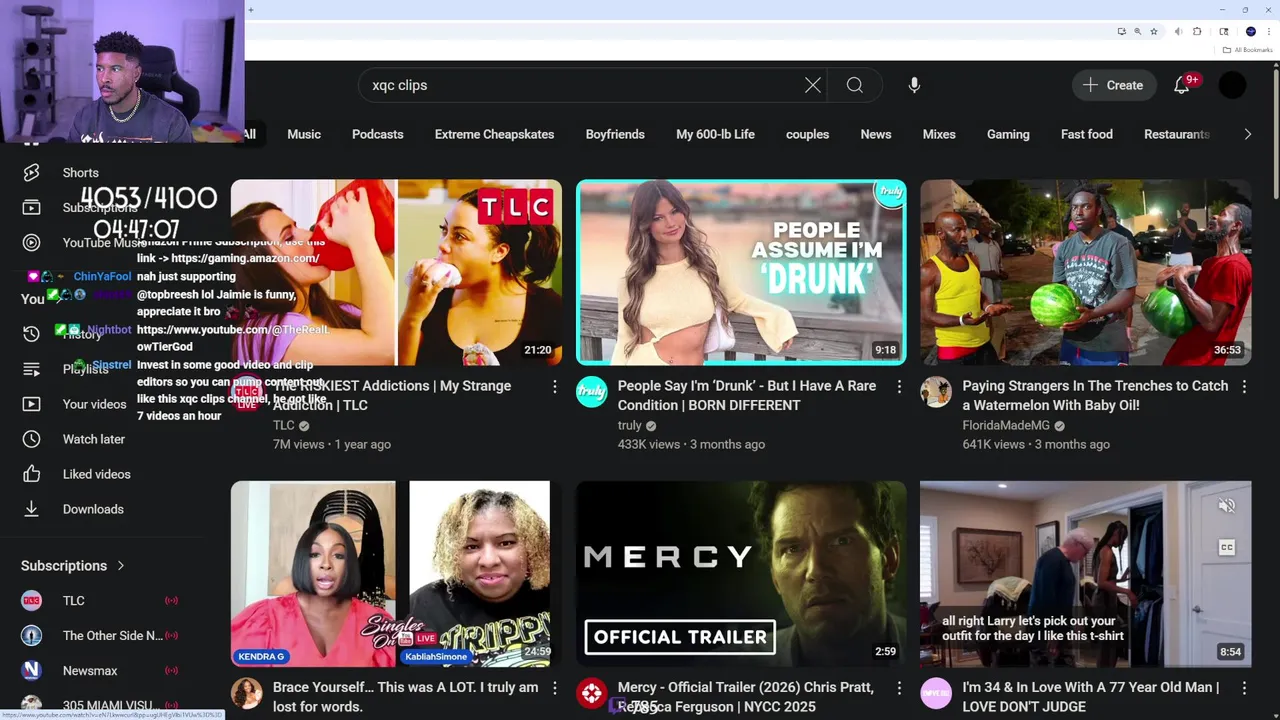Clear the search query with the X
Viewport: 1280px width, 720px height.
(x=813, y=85)
